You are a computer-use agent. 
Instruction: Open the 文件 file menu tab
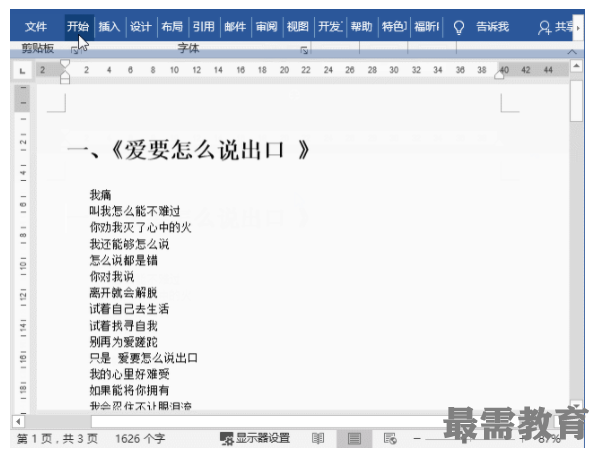coord(36,27)
